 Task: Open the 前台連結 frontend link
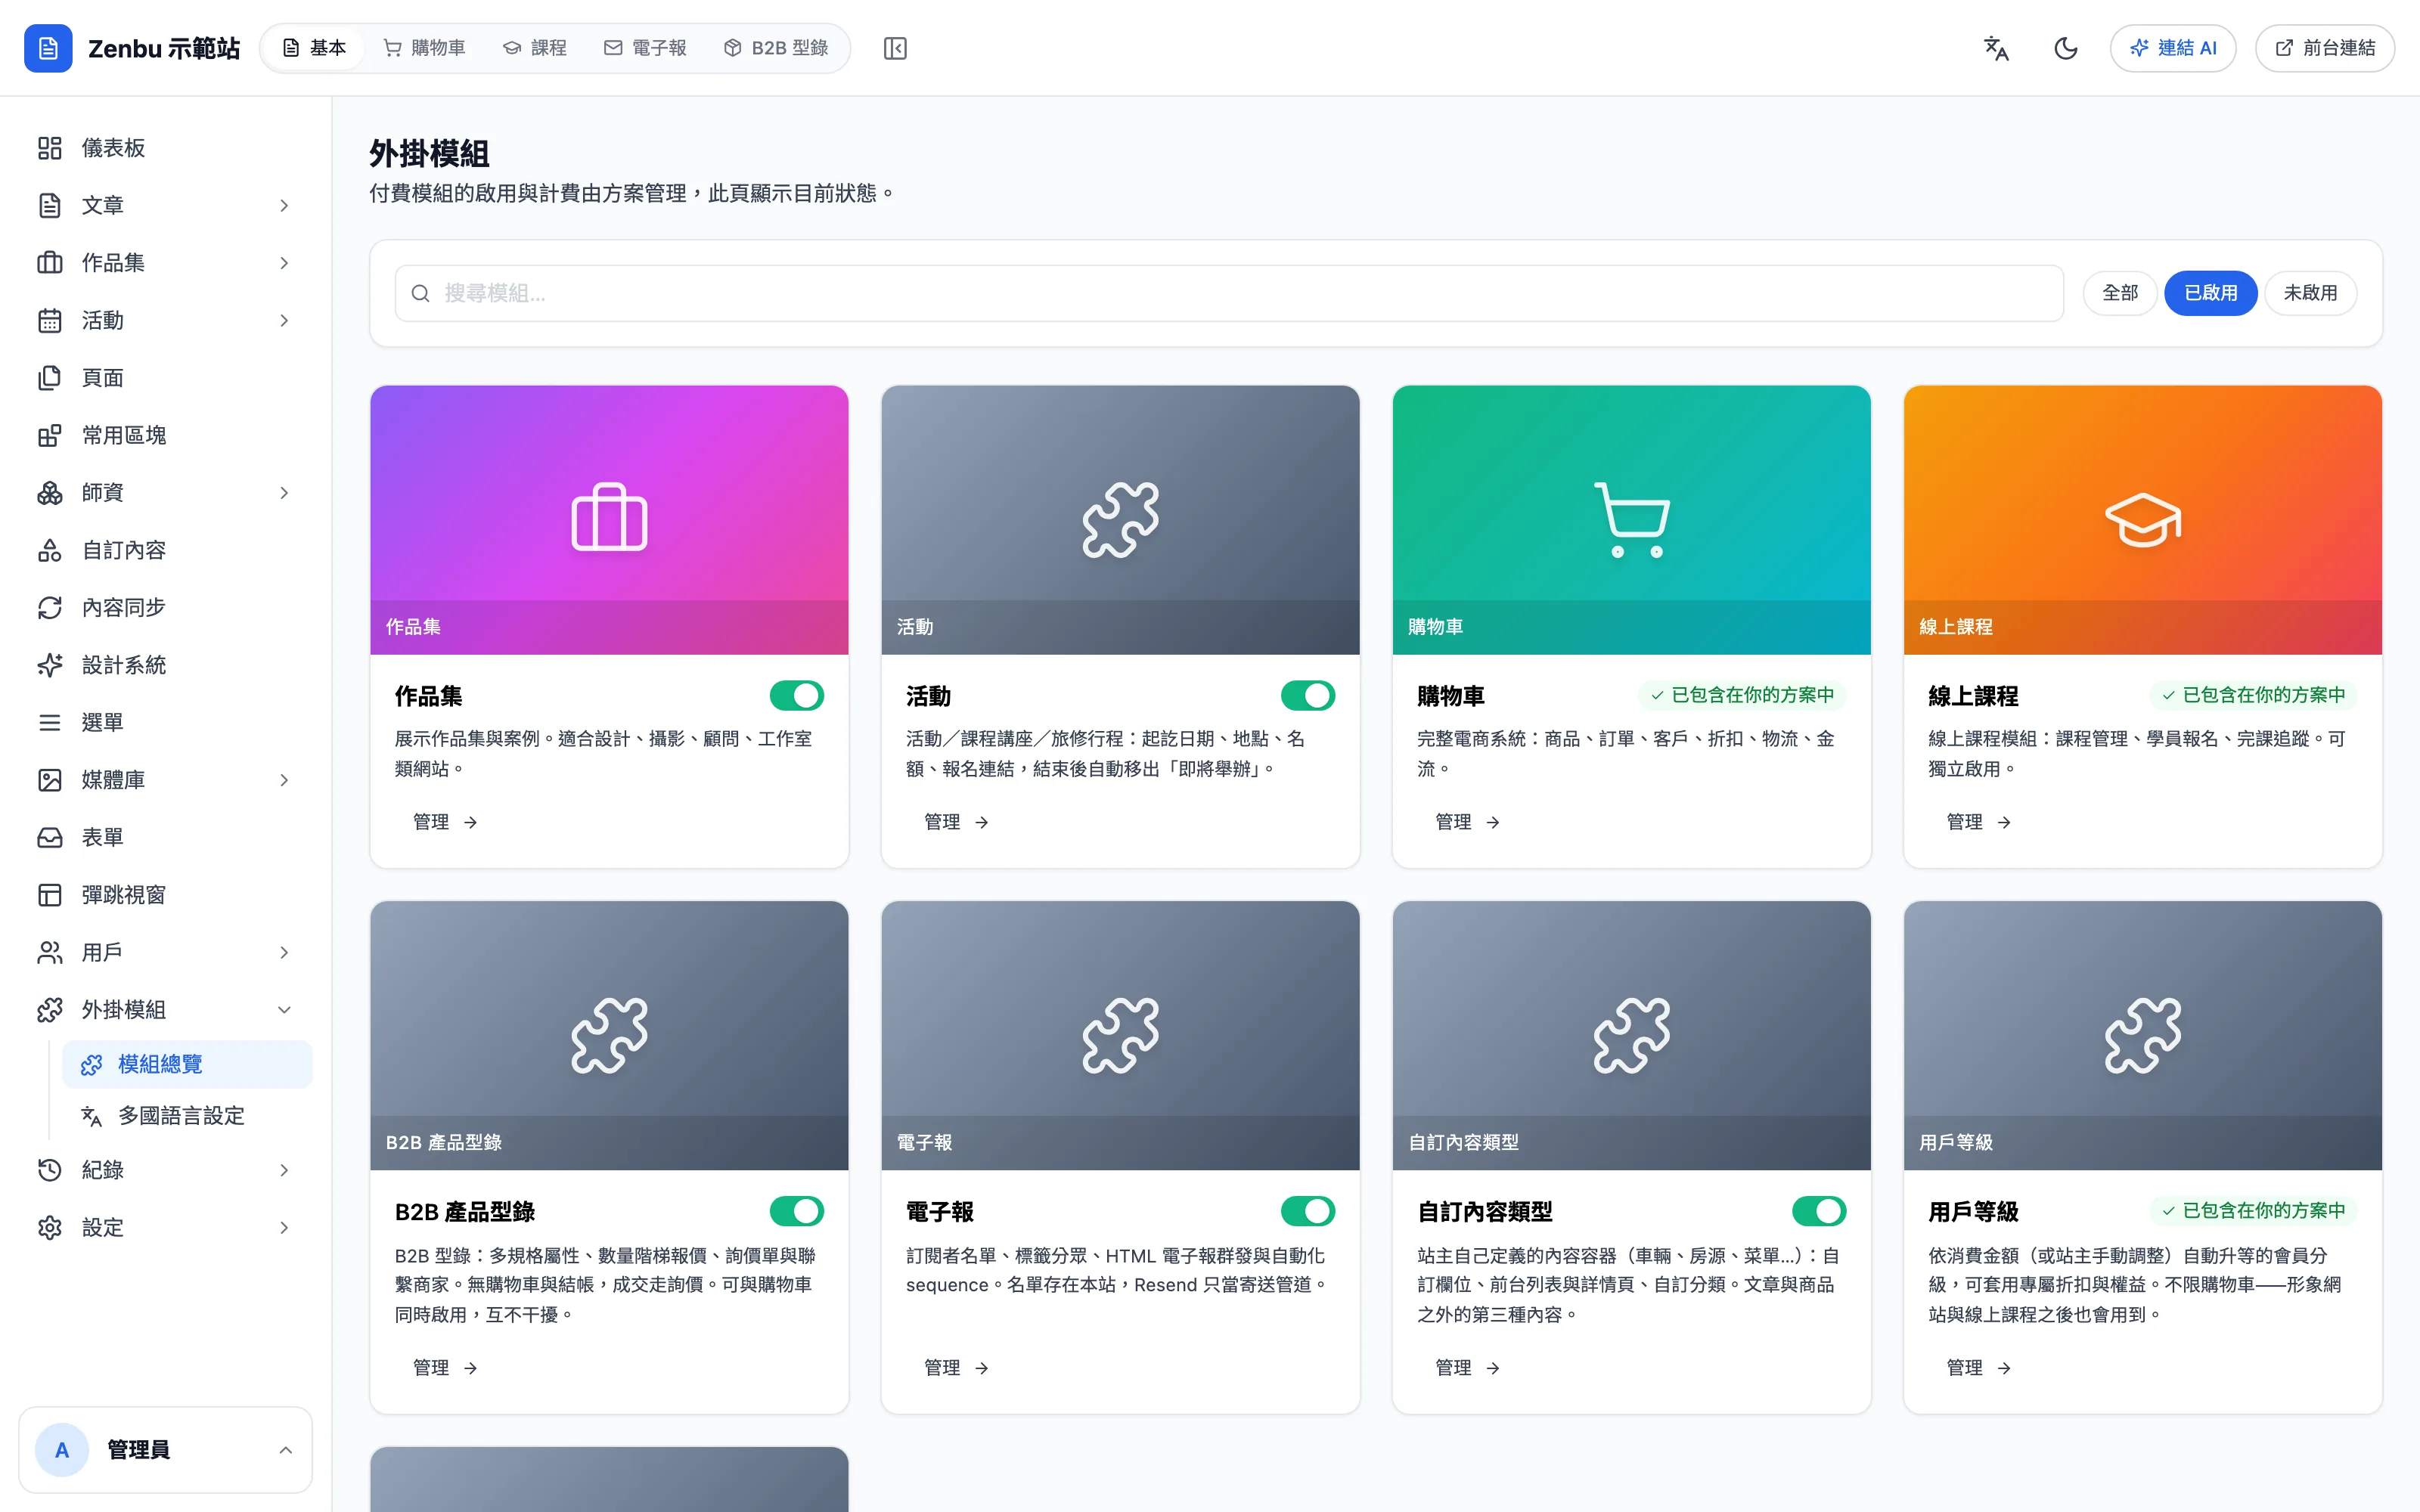click(x=2324, y=48)
